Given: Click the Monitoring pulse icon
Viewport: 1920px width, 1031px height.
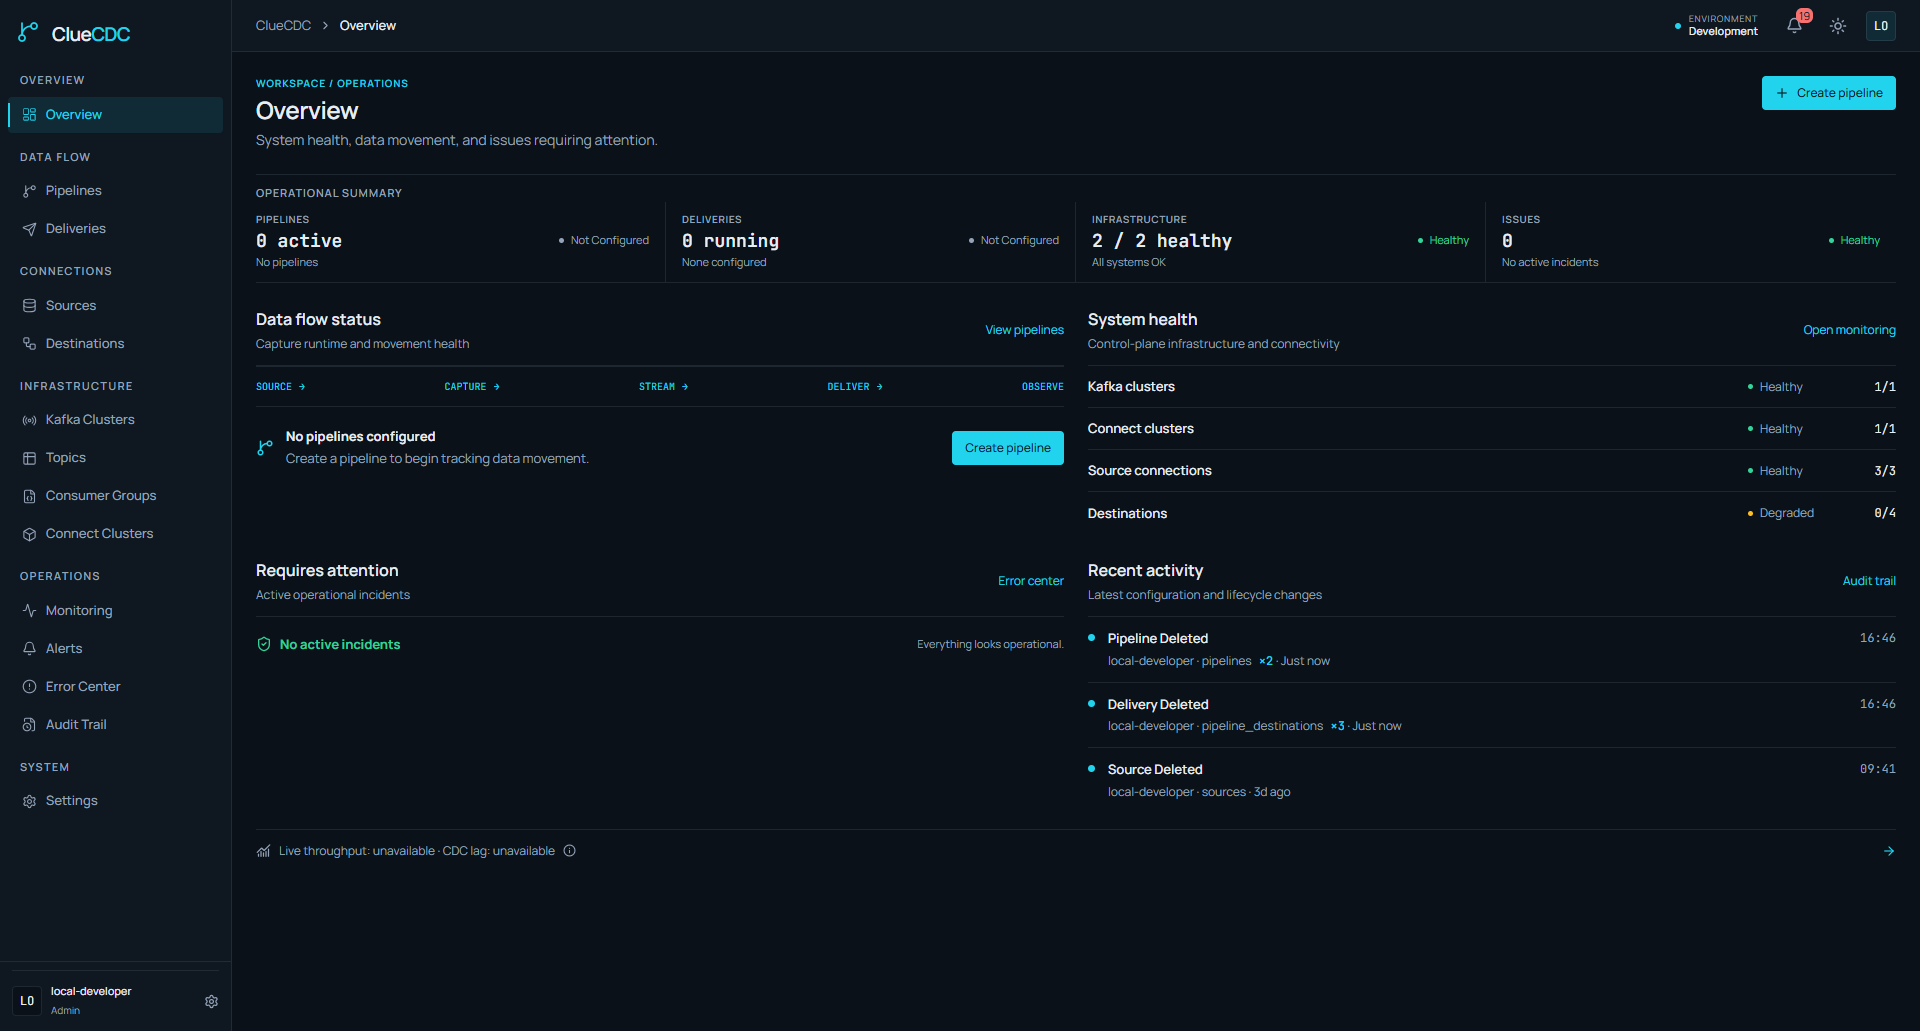Looking at the screenshot, I should tap(29, 611).
